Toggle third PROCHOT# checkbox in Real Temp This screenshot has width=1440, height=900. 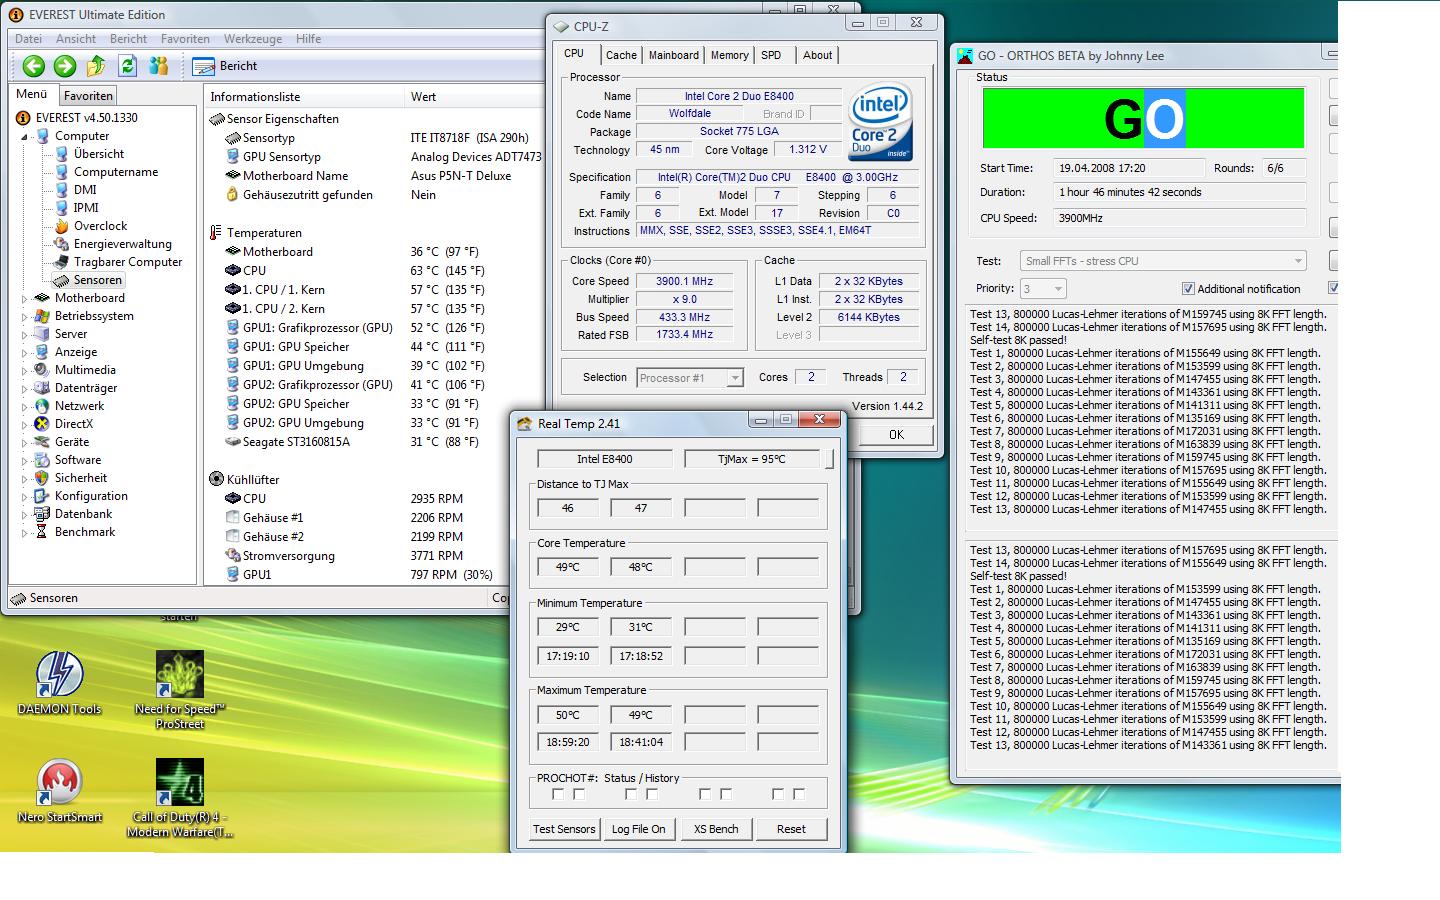tap(630, 794)
